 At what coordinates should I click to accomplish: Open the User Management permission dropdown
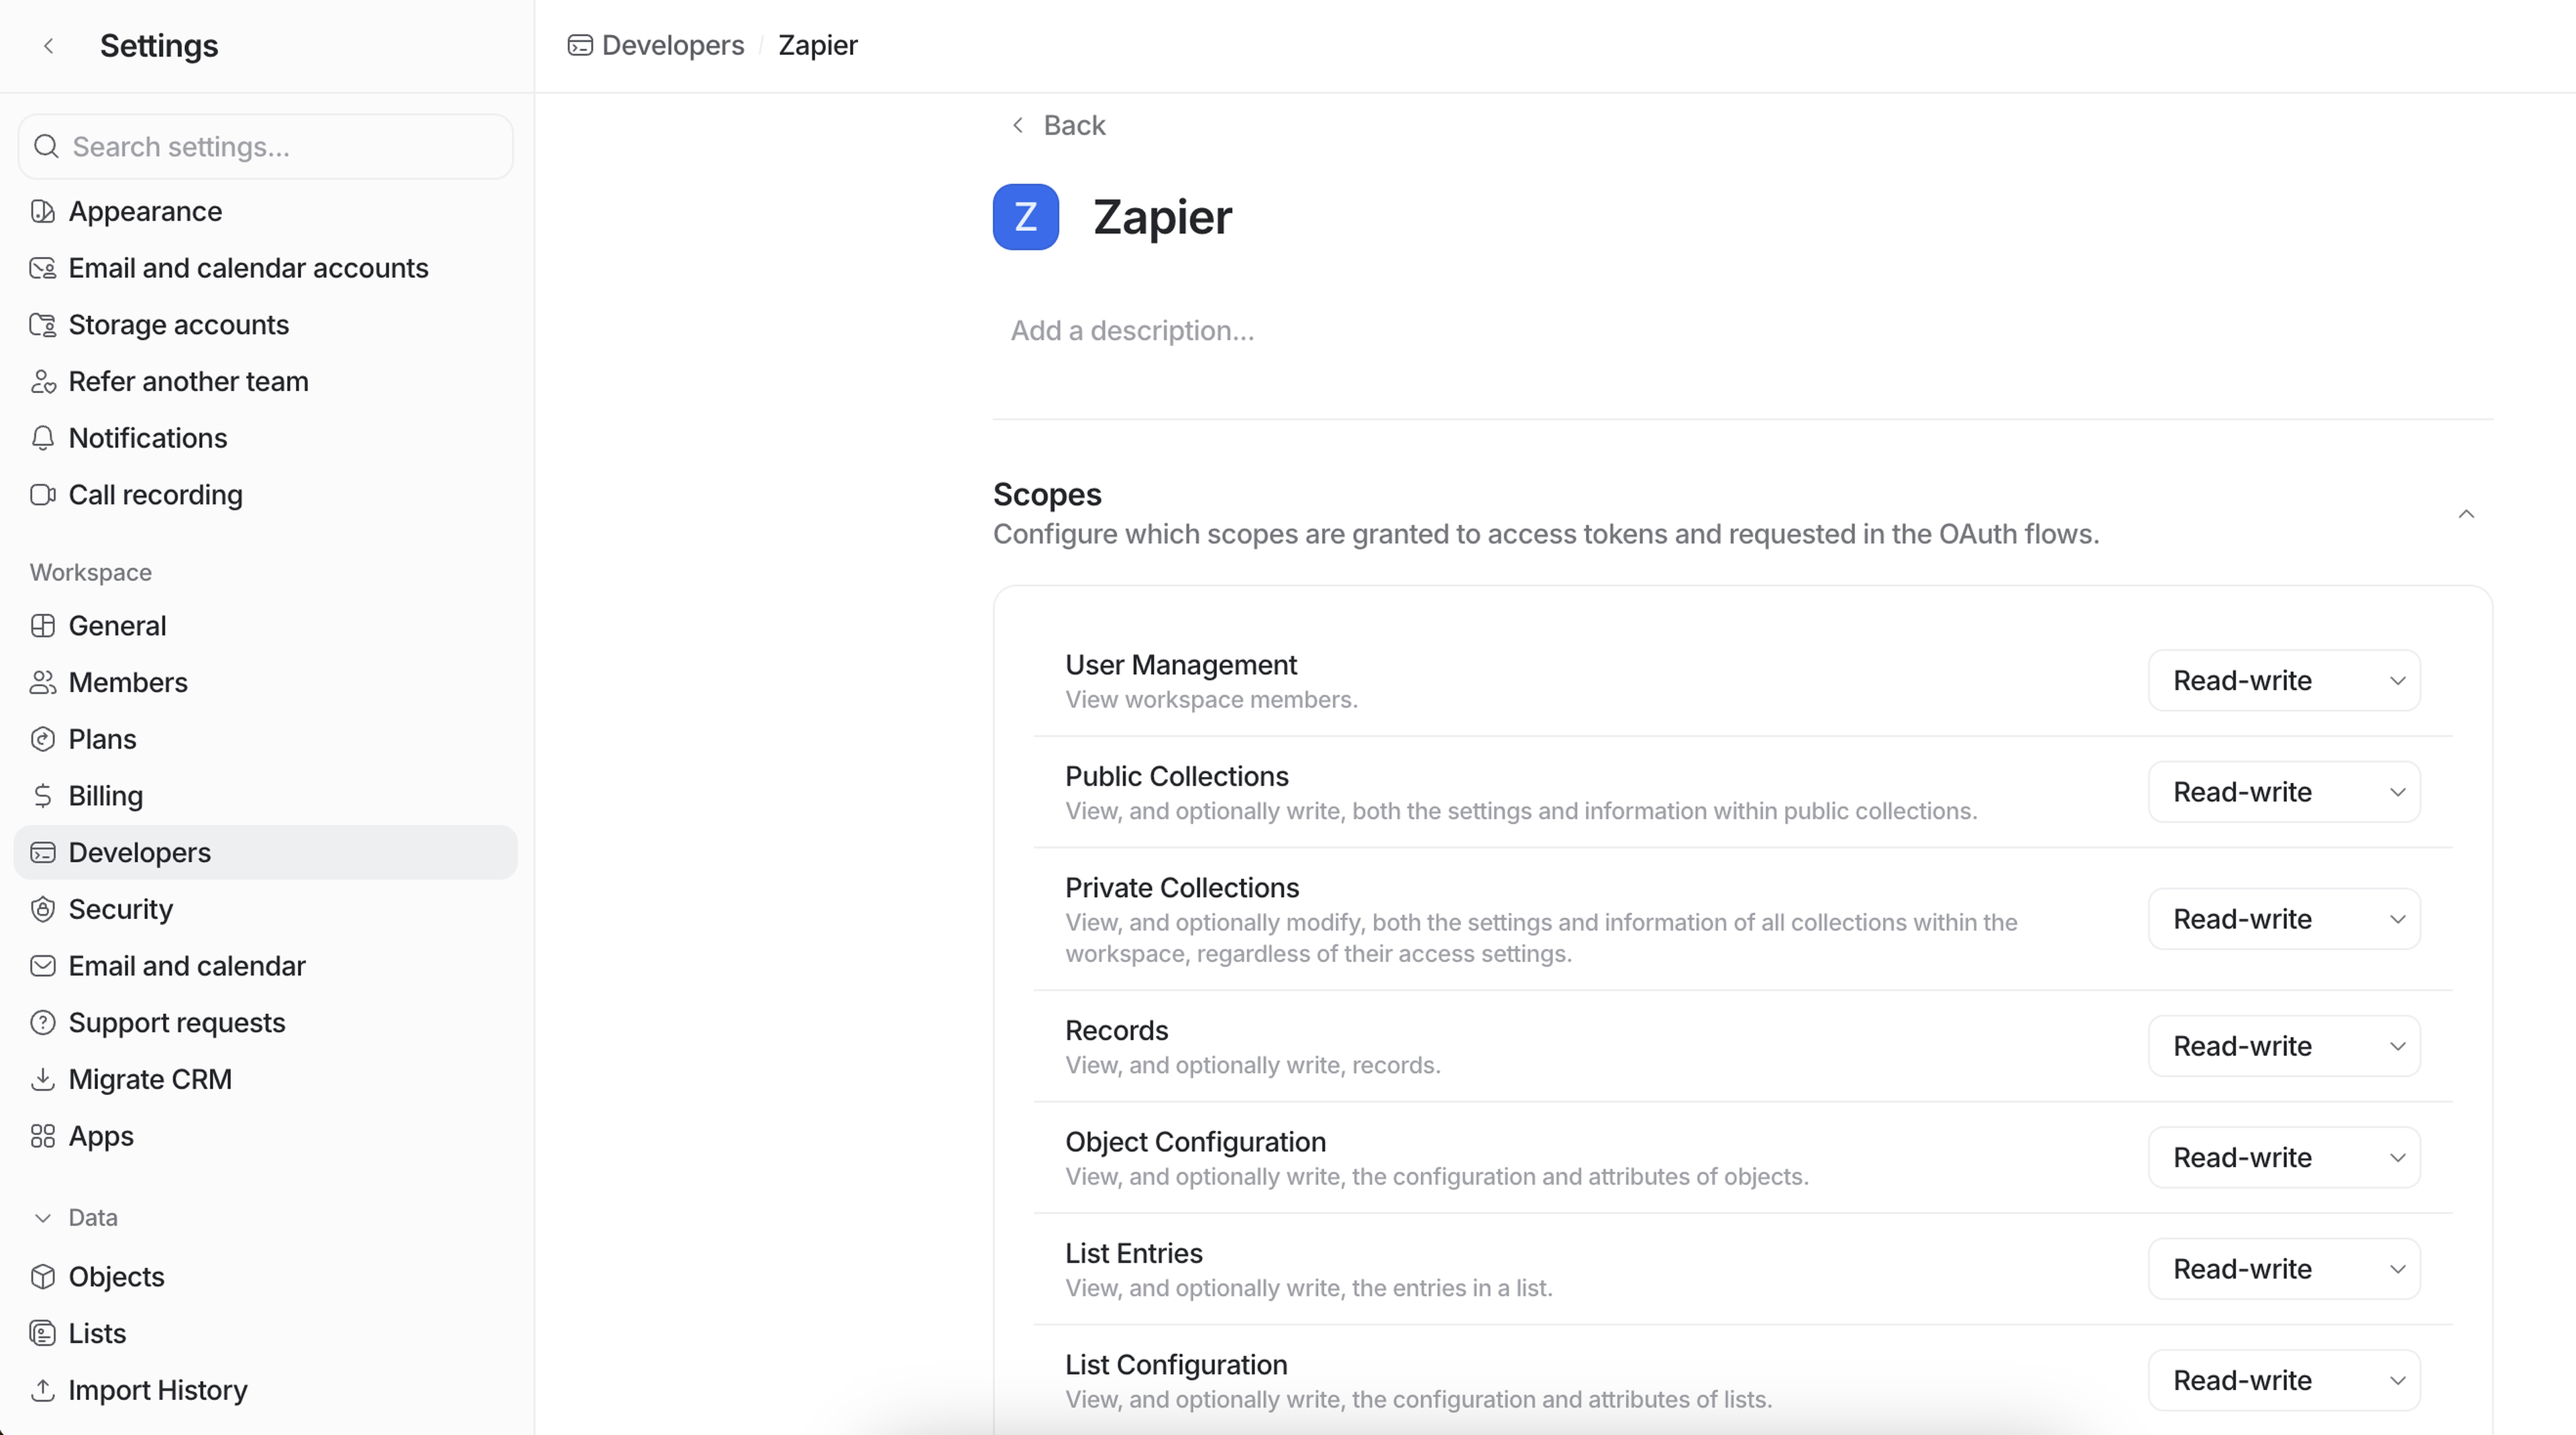2283,681
